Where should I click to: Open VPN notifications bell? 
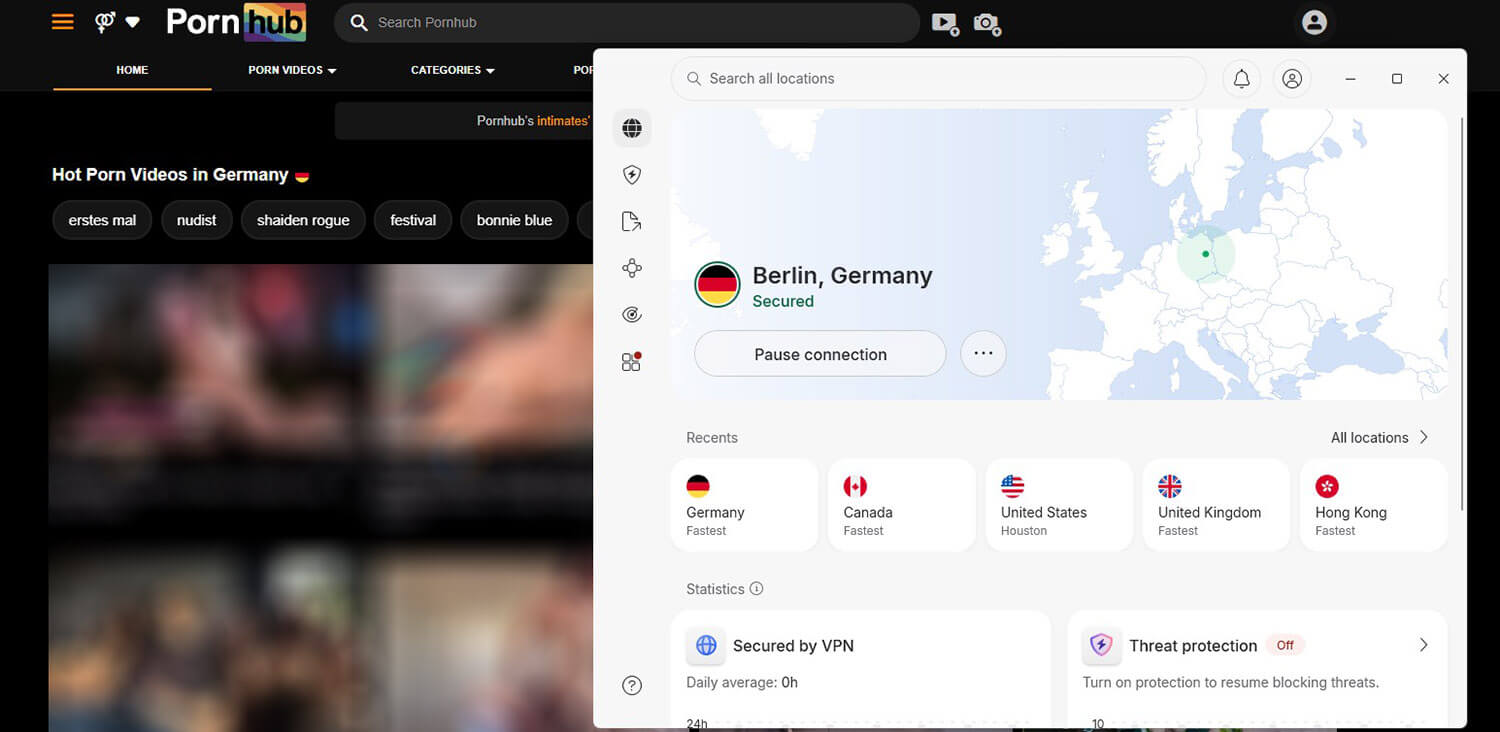(1241, 79)
